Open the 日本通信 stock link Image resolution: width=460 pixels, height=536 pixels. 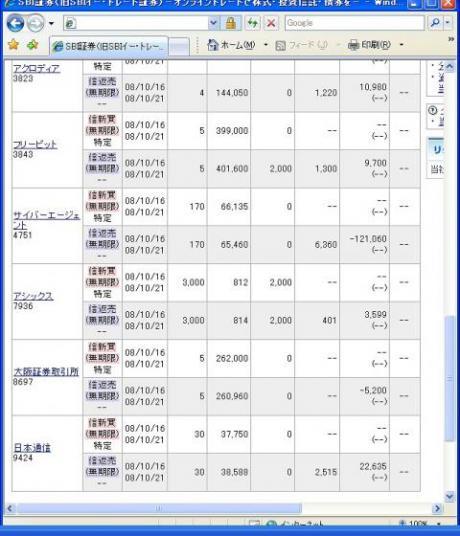tap(32, 447)
